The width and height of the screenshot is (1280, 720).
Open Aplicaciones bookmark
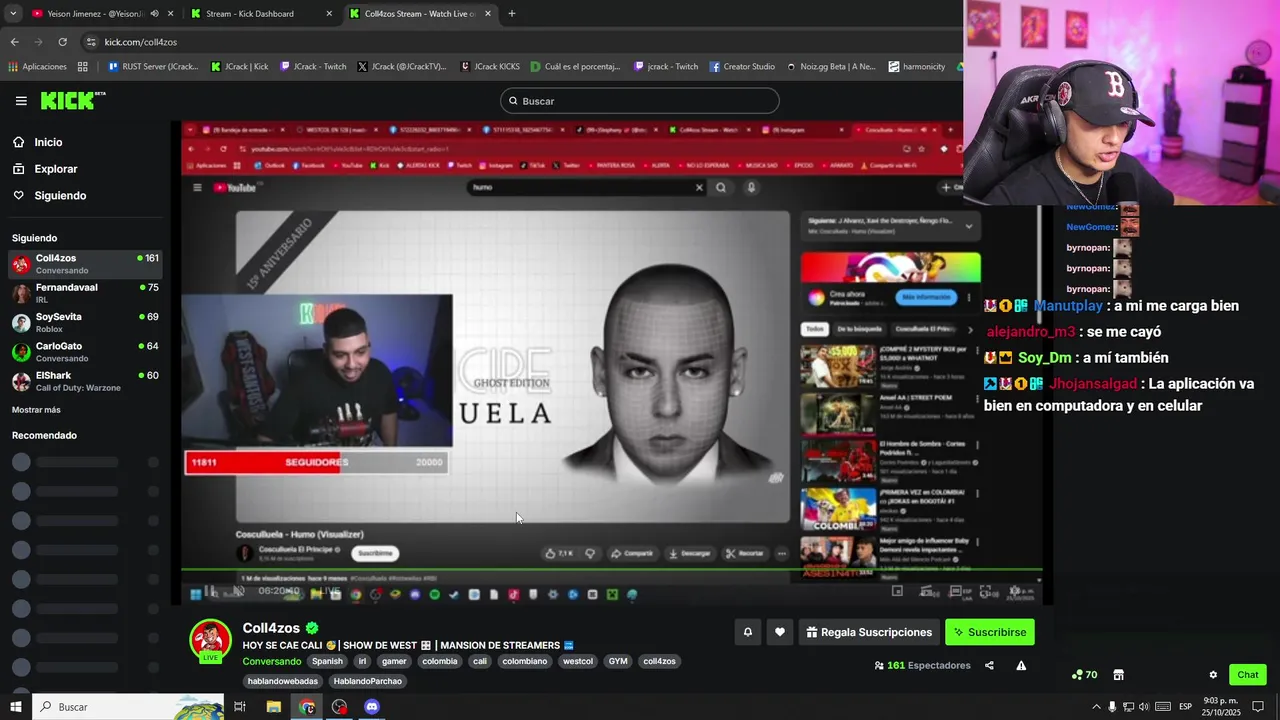(38, 67)
